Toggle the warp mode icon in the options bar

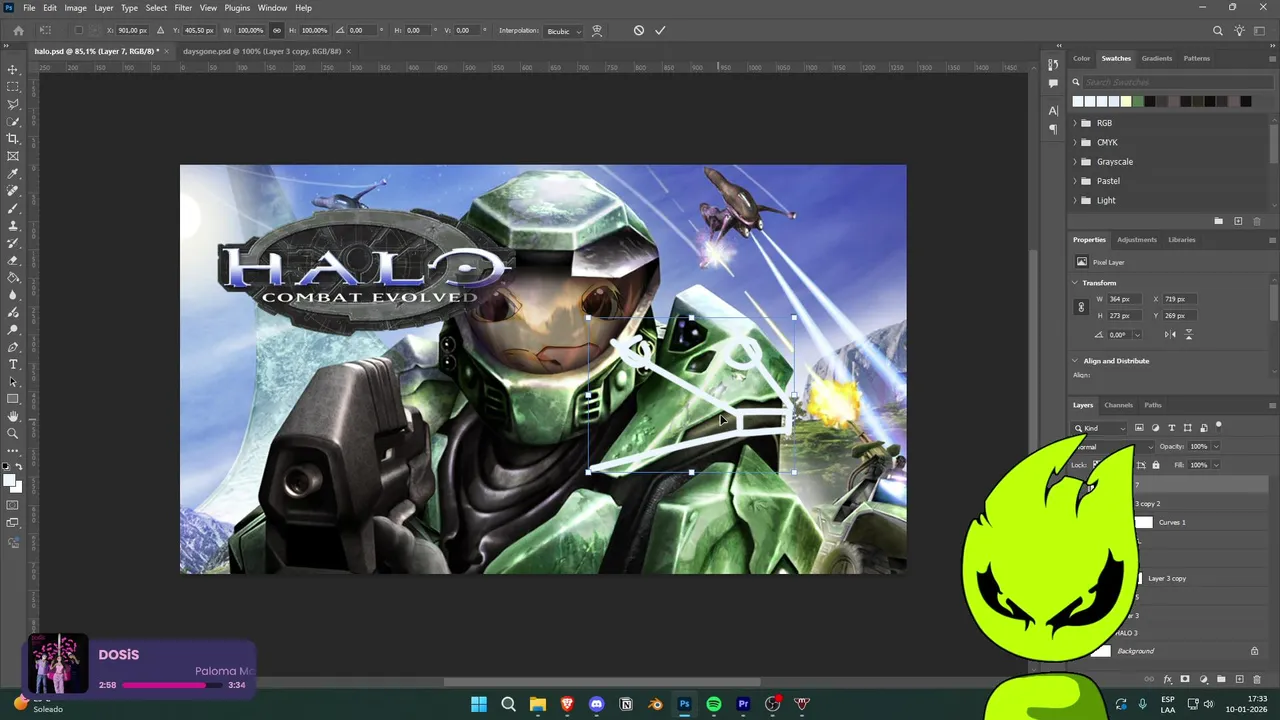point(597,30)
